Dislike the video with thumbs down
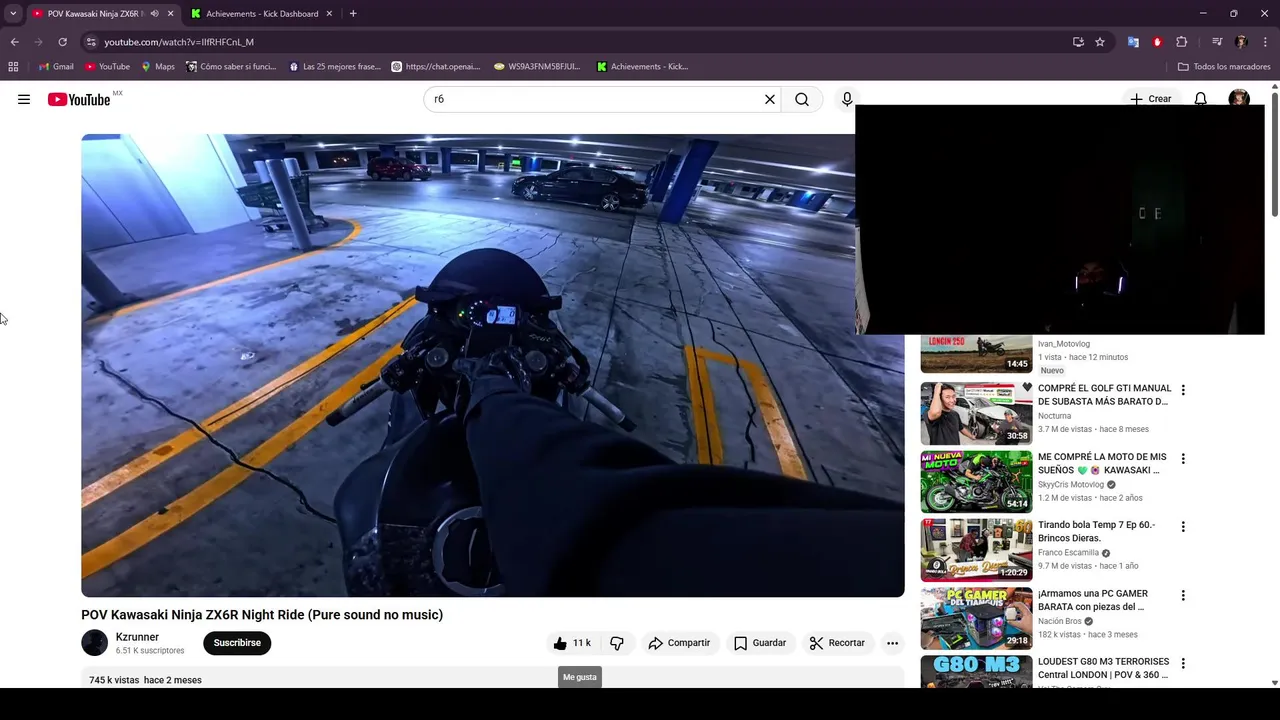 point(617,643)
